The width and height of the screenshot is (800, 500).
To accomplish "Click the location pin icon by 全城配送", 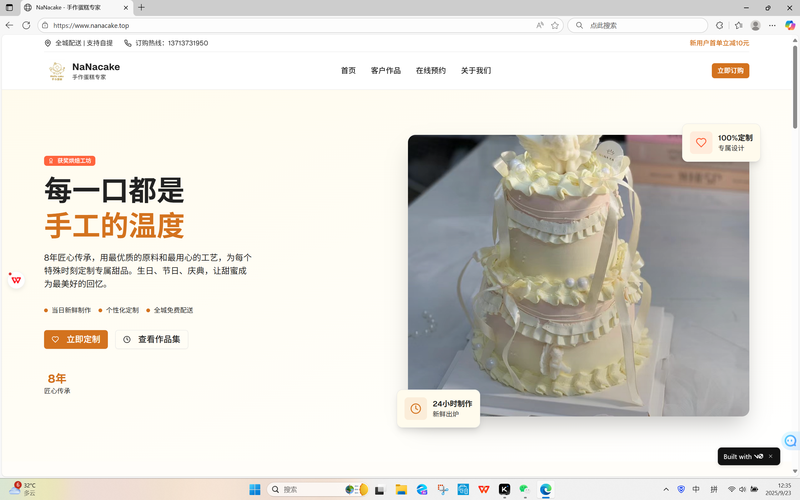I will coord(47,43).
